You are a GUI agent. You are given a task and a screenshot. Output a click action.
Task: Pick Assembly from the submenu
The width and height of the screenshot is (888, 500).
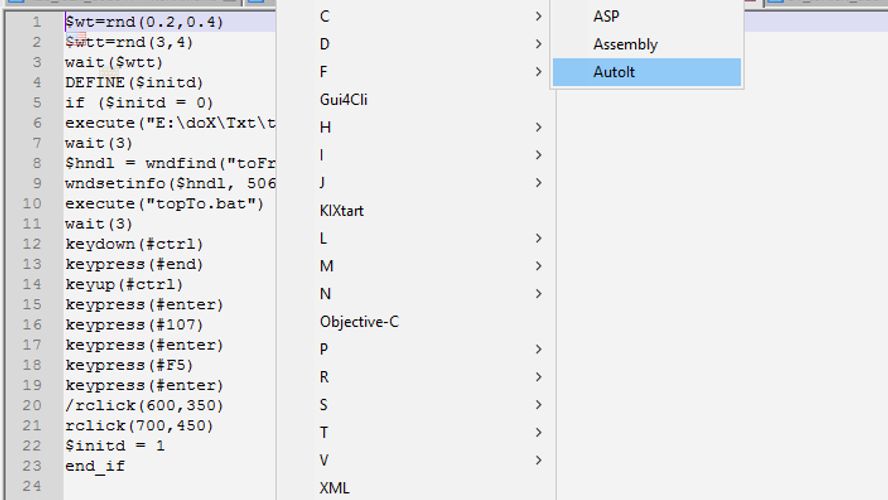(x=625, y=44)
